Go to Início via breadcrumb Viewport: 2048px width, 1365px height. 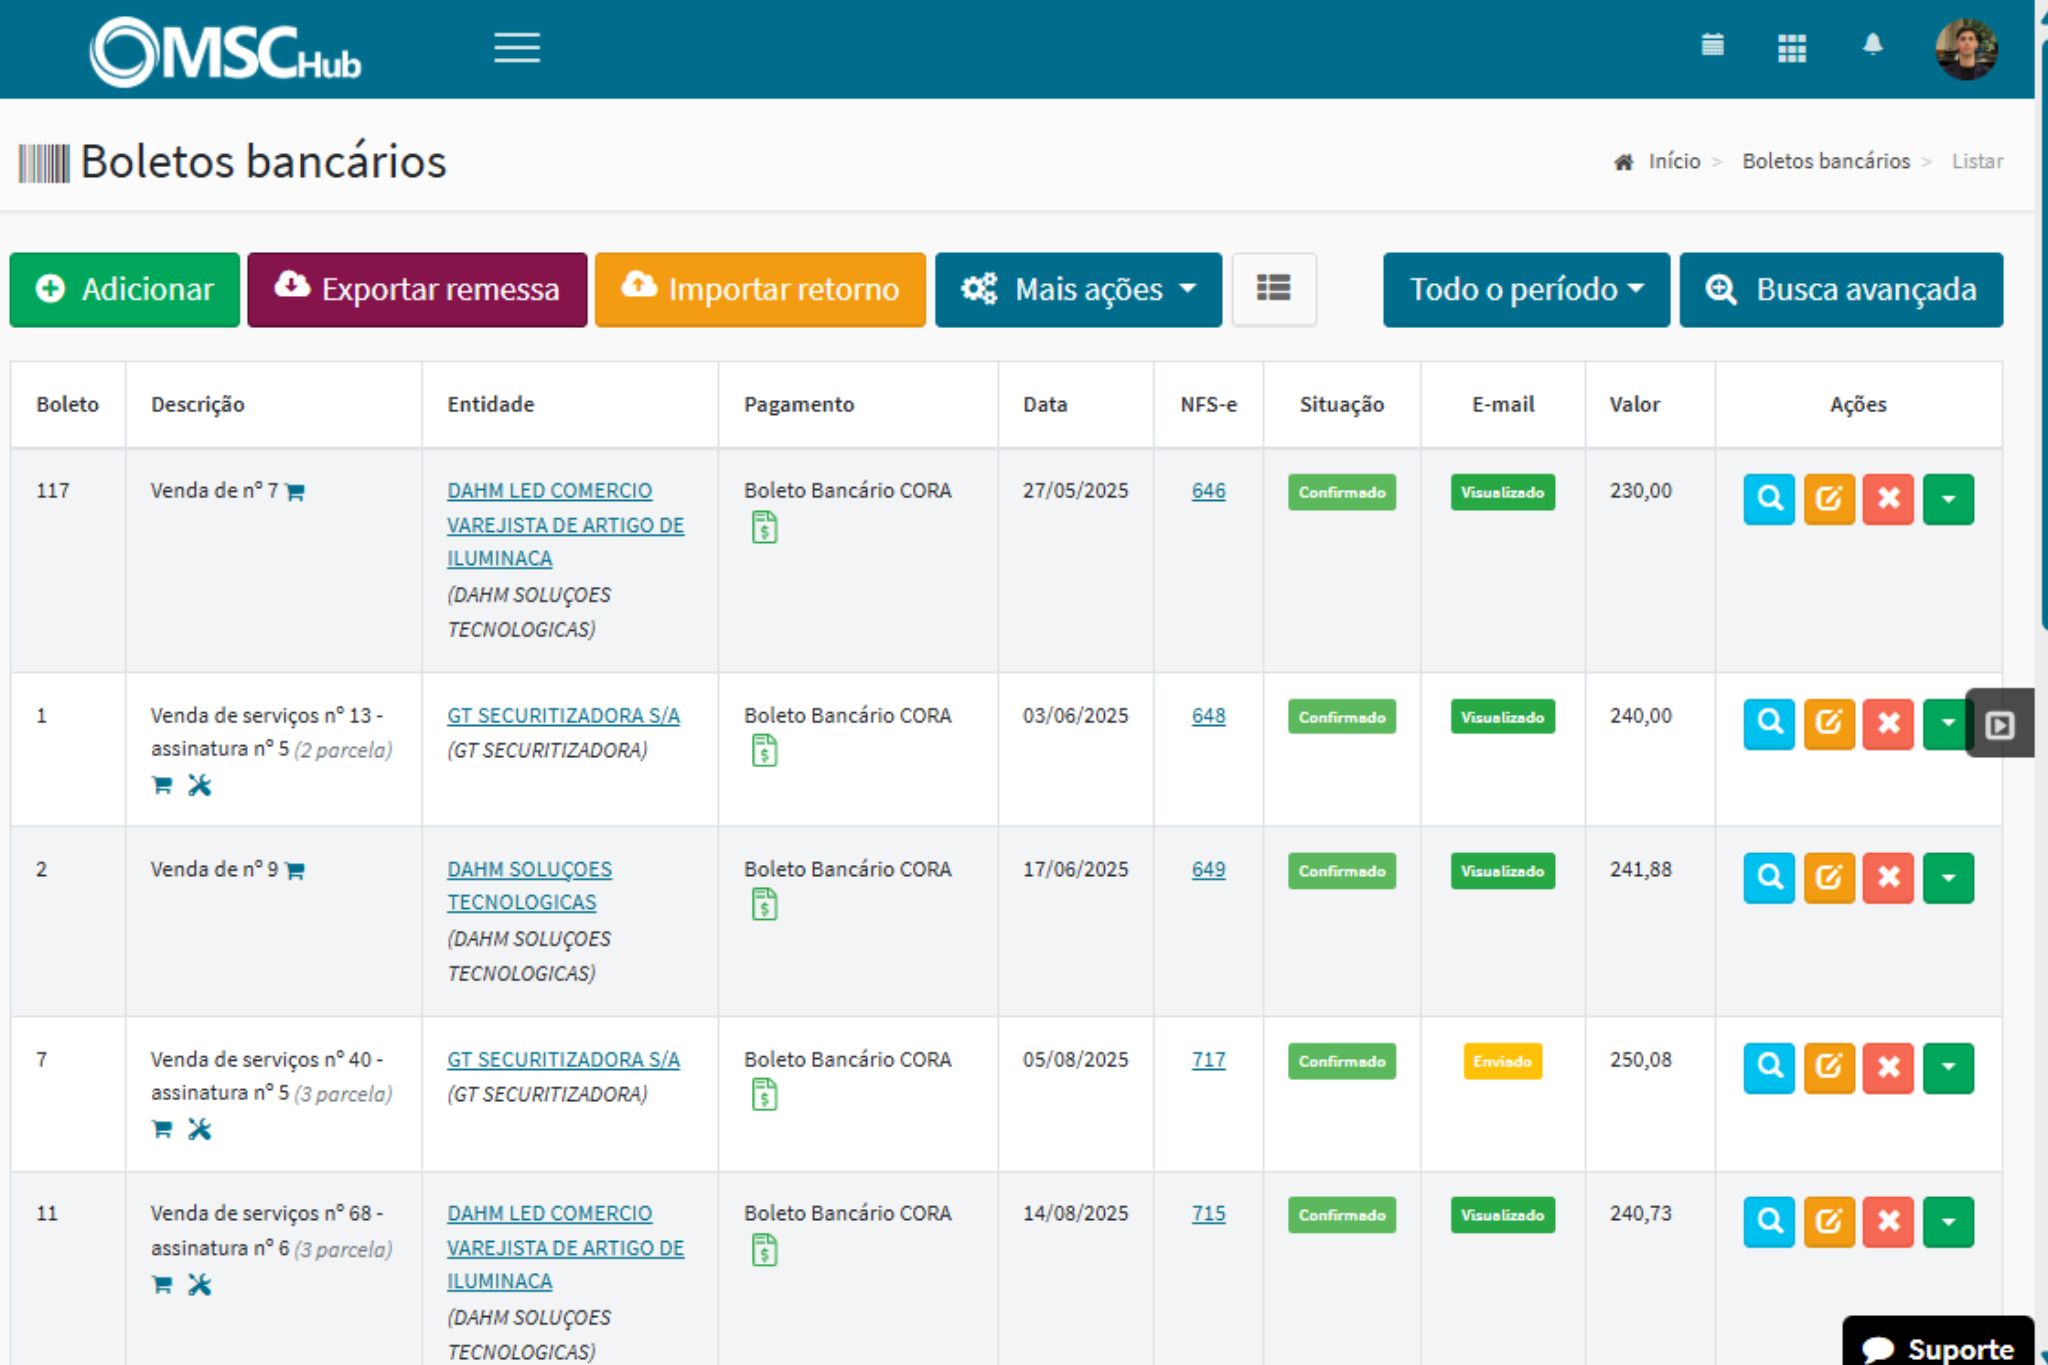click(1671, 161)
